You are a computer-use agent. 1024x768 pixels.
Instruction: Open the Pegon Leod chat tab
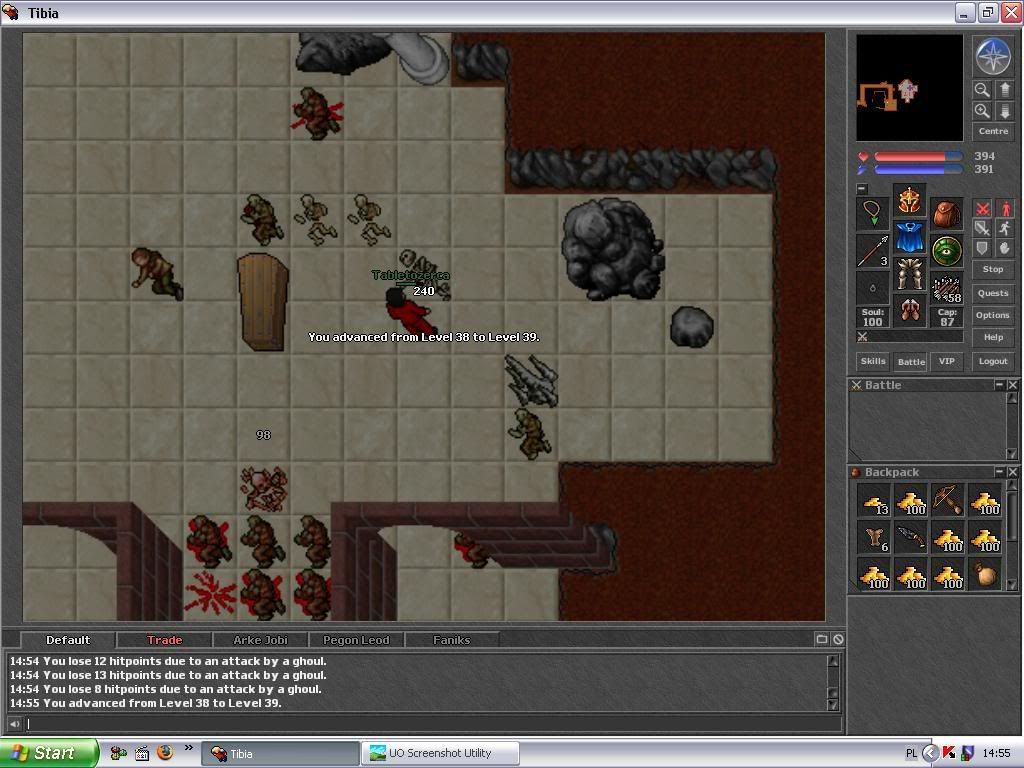click(356, 640)
